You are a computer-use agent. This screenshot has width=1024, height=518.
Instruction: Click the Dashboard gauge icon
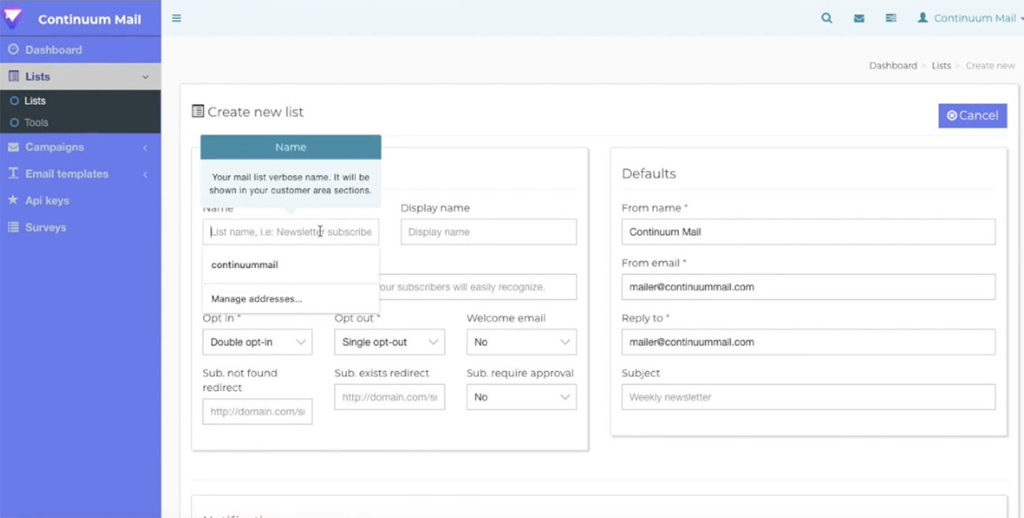13,49
